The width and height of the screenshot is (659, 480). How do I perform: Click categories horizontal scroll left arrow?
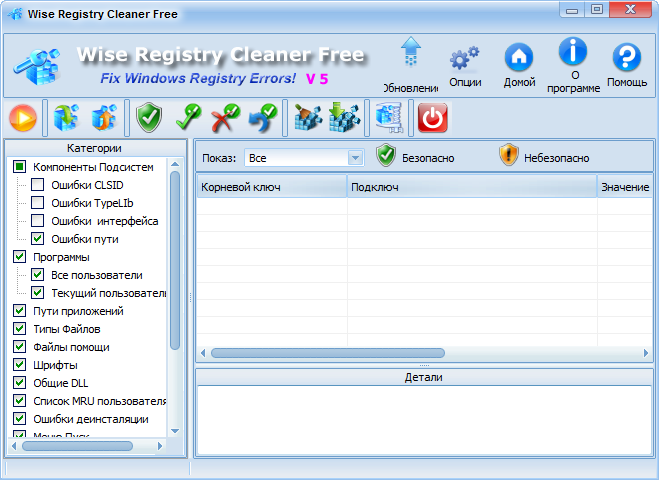14,446
